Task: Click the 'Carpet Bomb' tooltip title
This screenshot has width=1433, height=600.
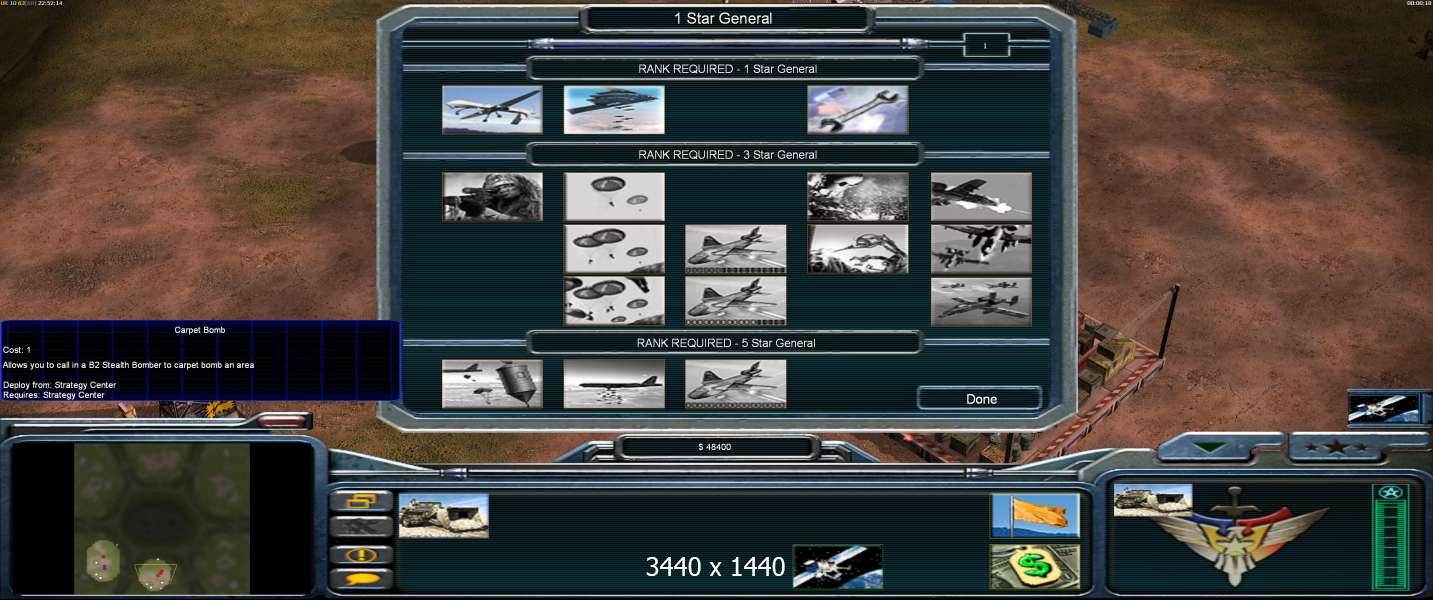Action: coord(199,330)
